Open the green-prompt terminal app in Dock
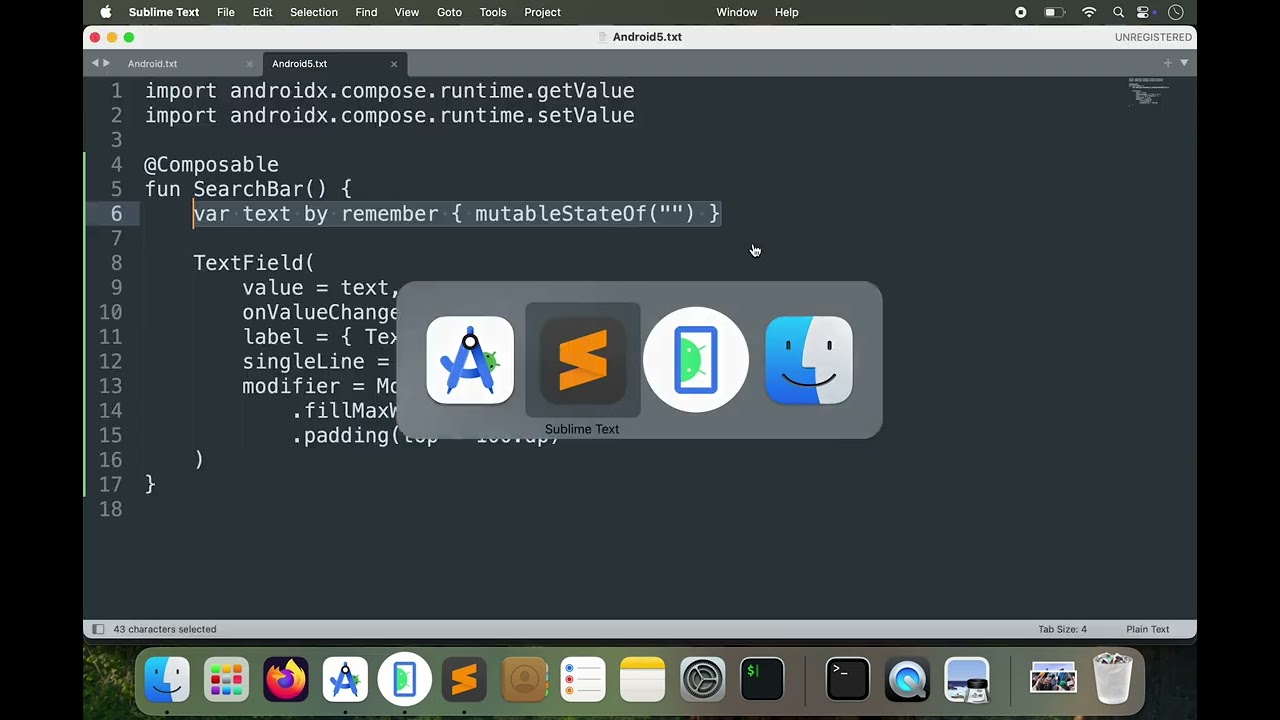 click(762, 680)
